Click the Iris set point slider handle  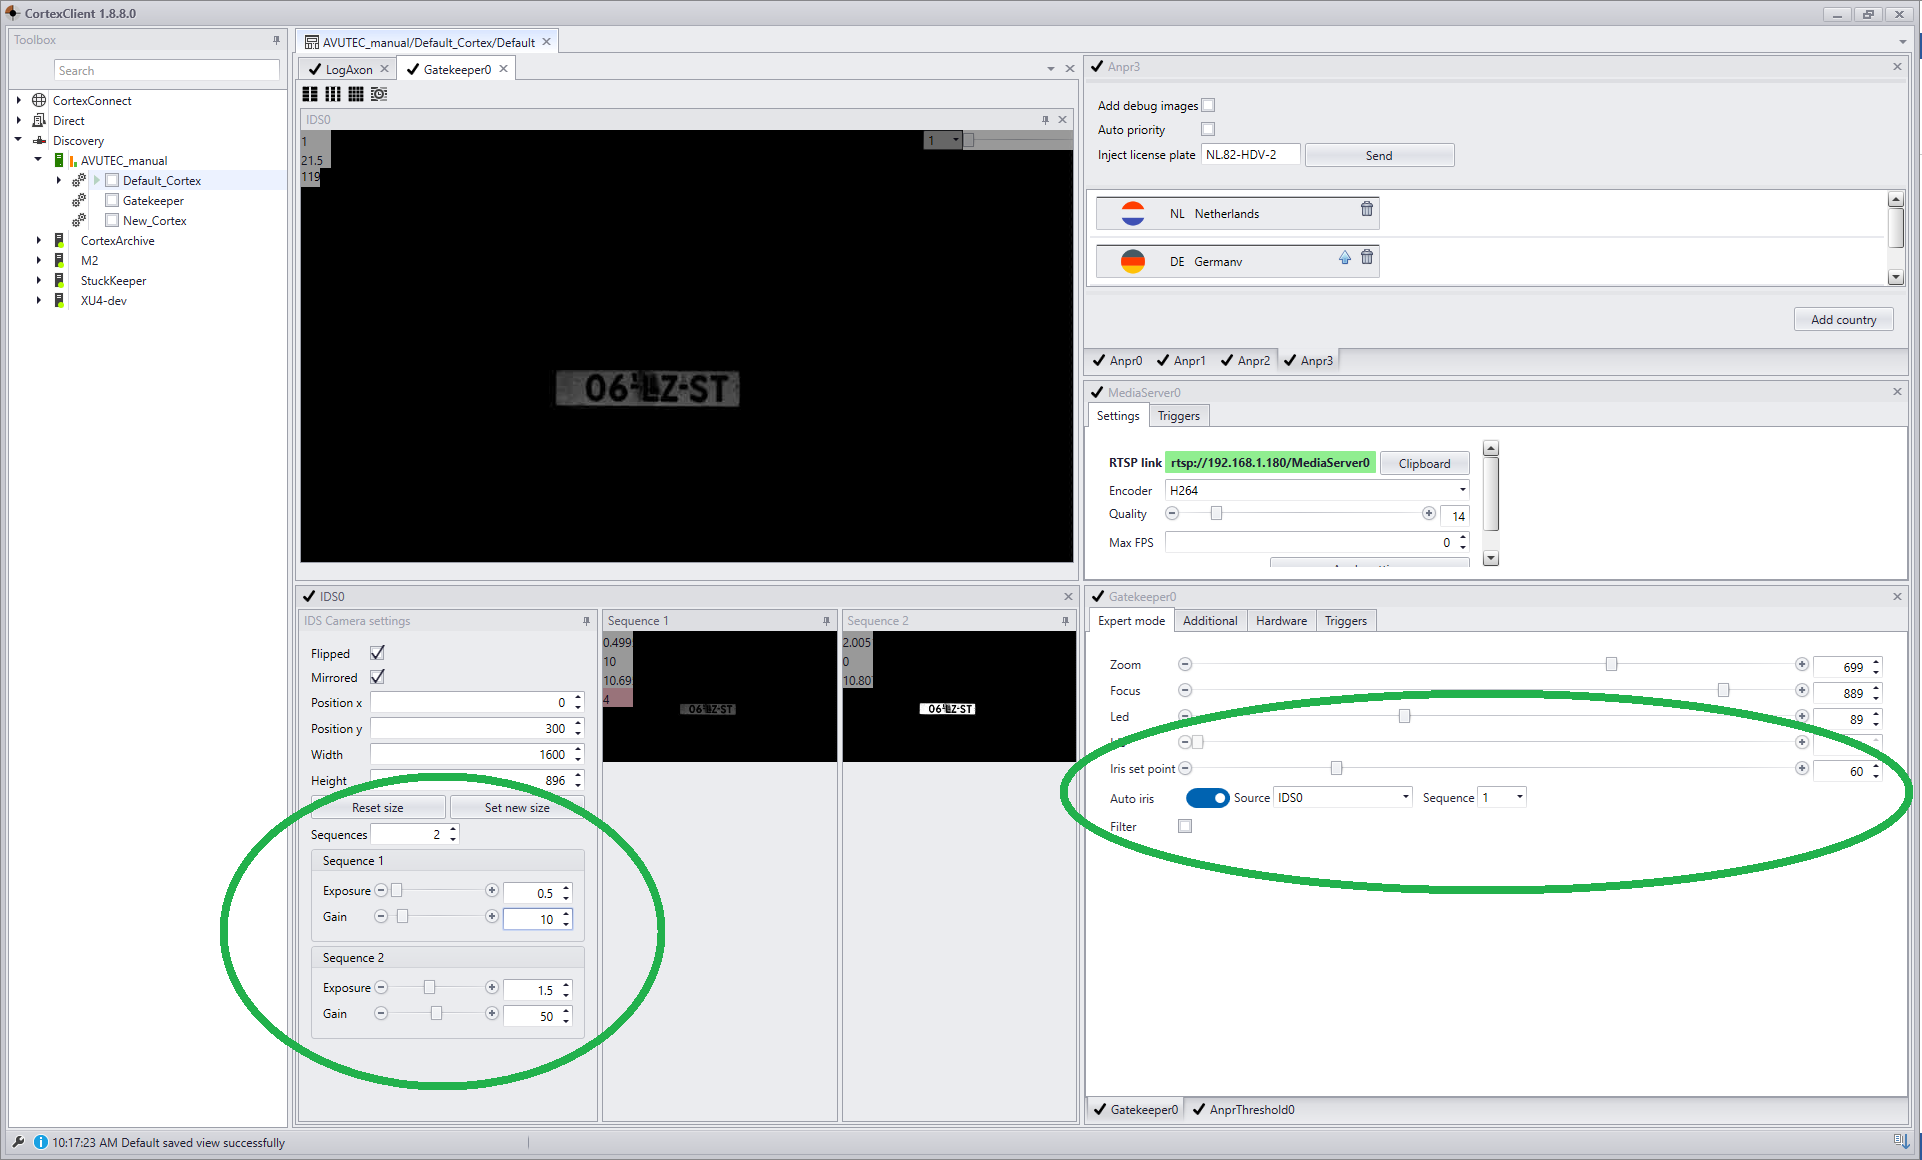point(1336,768)
